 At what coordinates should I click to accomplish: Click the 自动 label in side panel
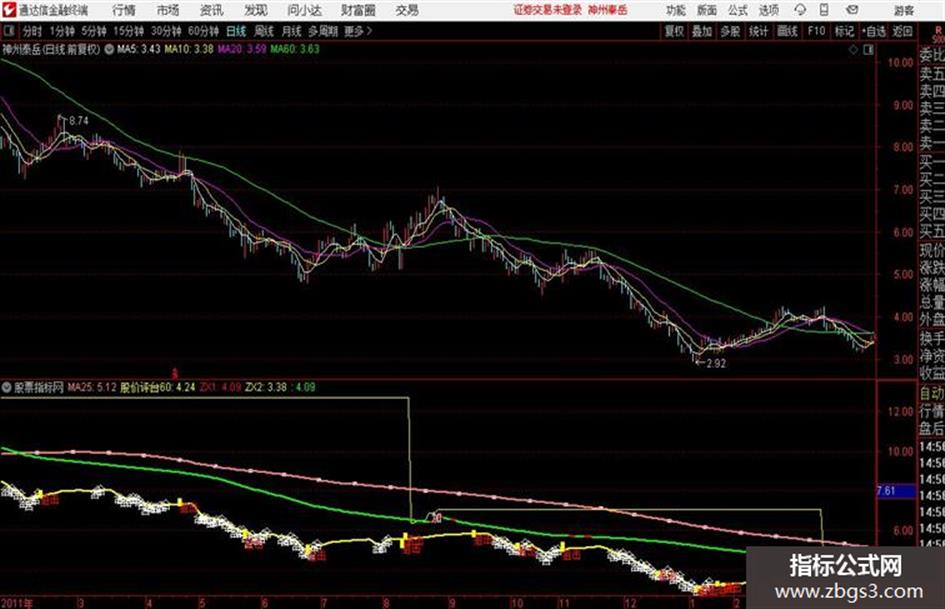pos(932,394)
